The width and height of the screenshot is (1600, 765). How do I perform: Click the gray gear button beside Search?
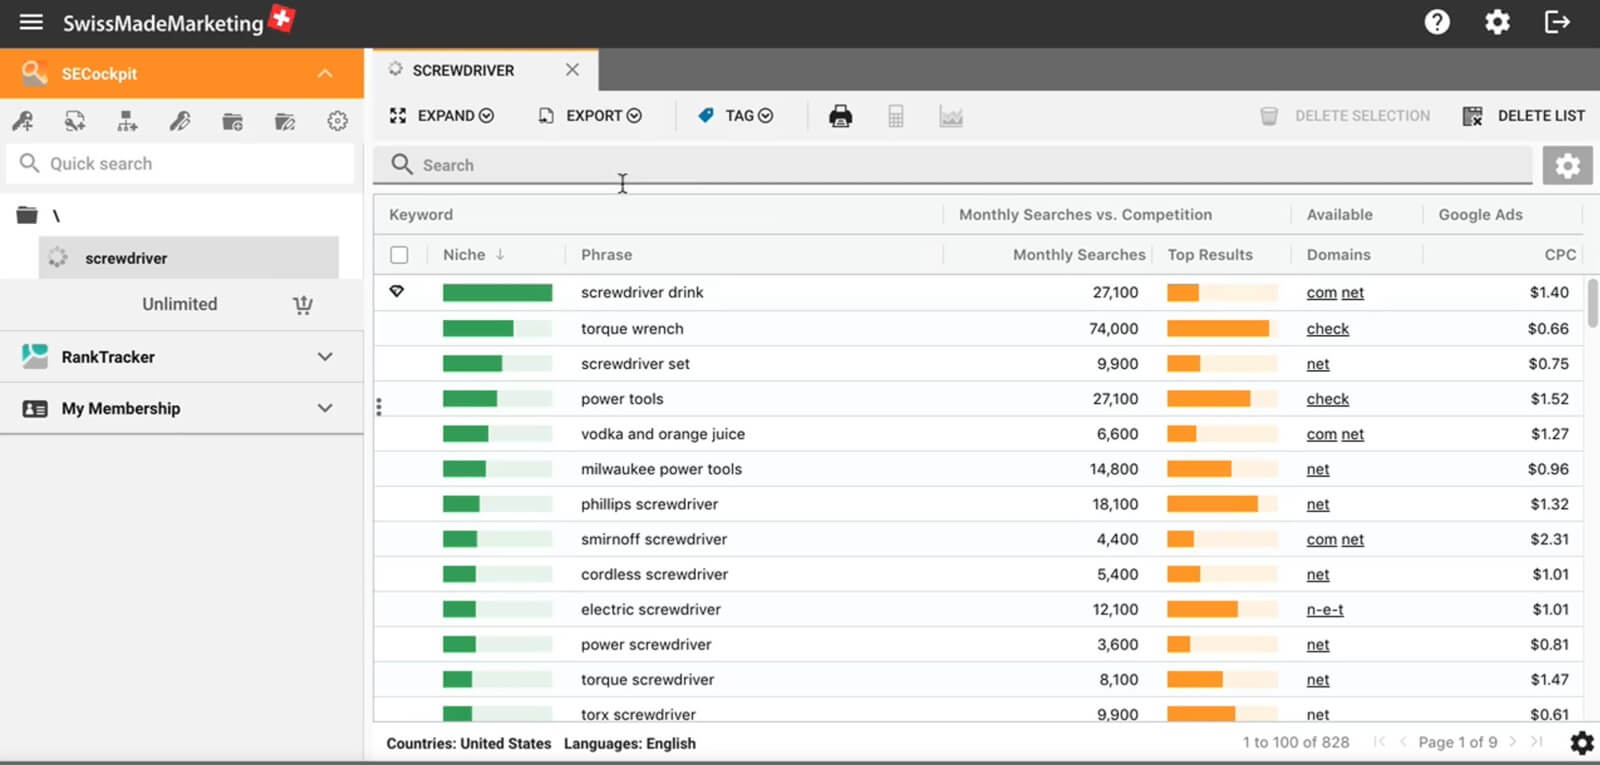pyautogui.click(x=1567, y=165)
